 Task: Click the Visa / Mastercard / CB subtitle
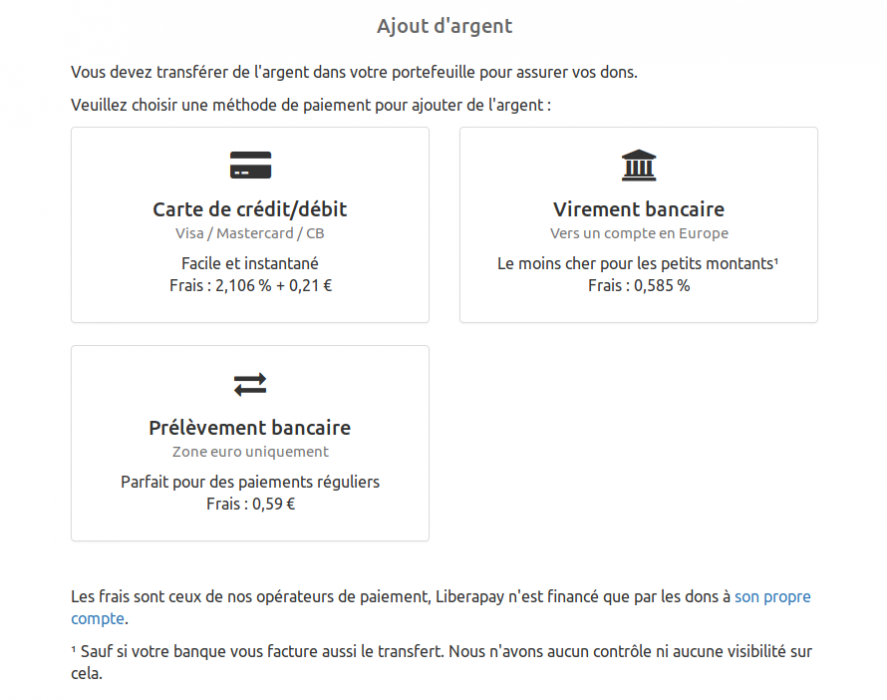coord(249,232)
